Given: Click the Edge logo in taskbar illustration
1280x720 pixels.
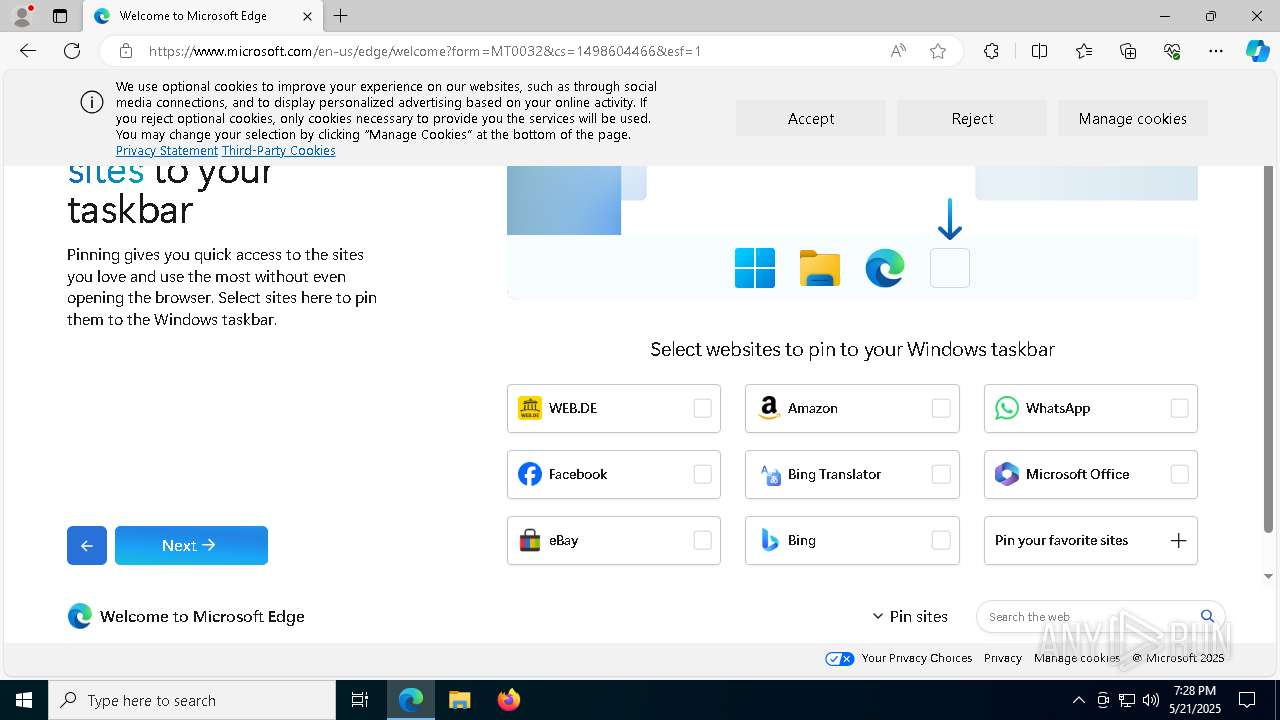Looking at the screenshot, I should coord(885,268).
